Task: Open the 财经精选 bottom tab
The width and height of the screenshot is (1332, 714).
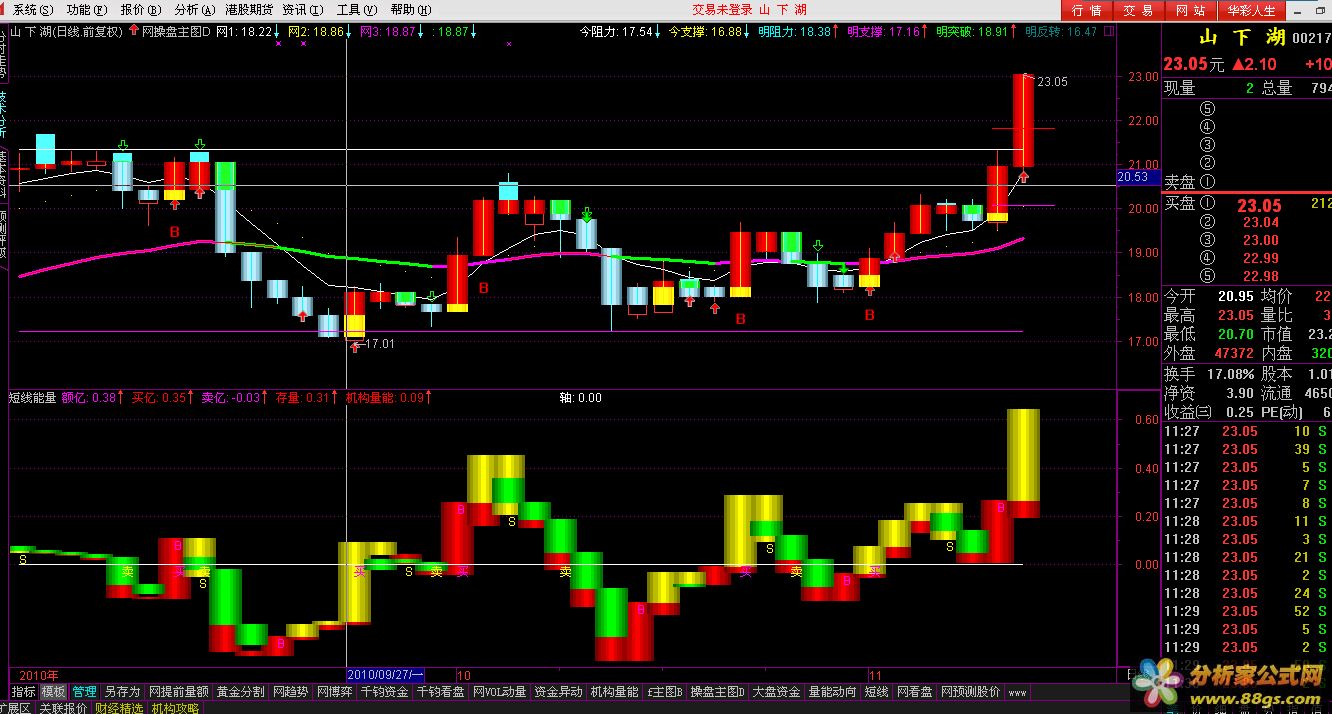Action: 119,708
